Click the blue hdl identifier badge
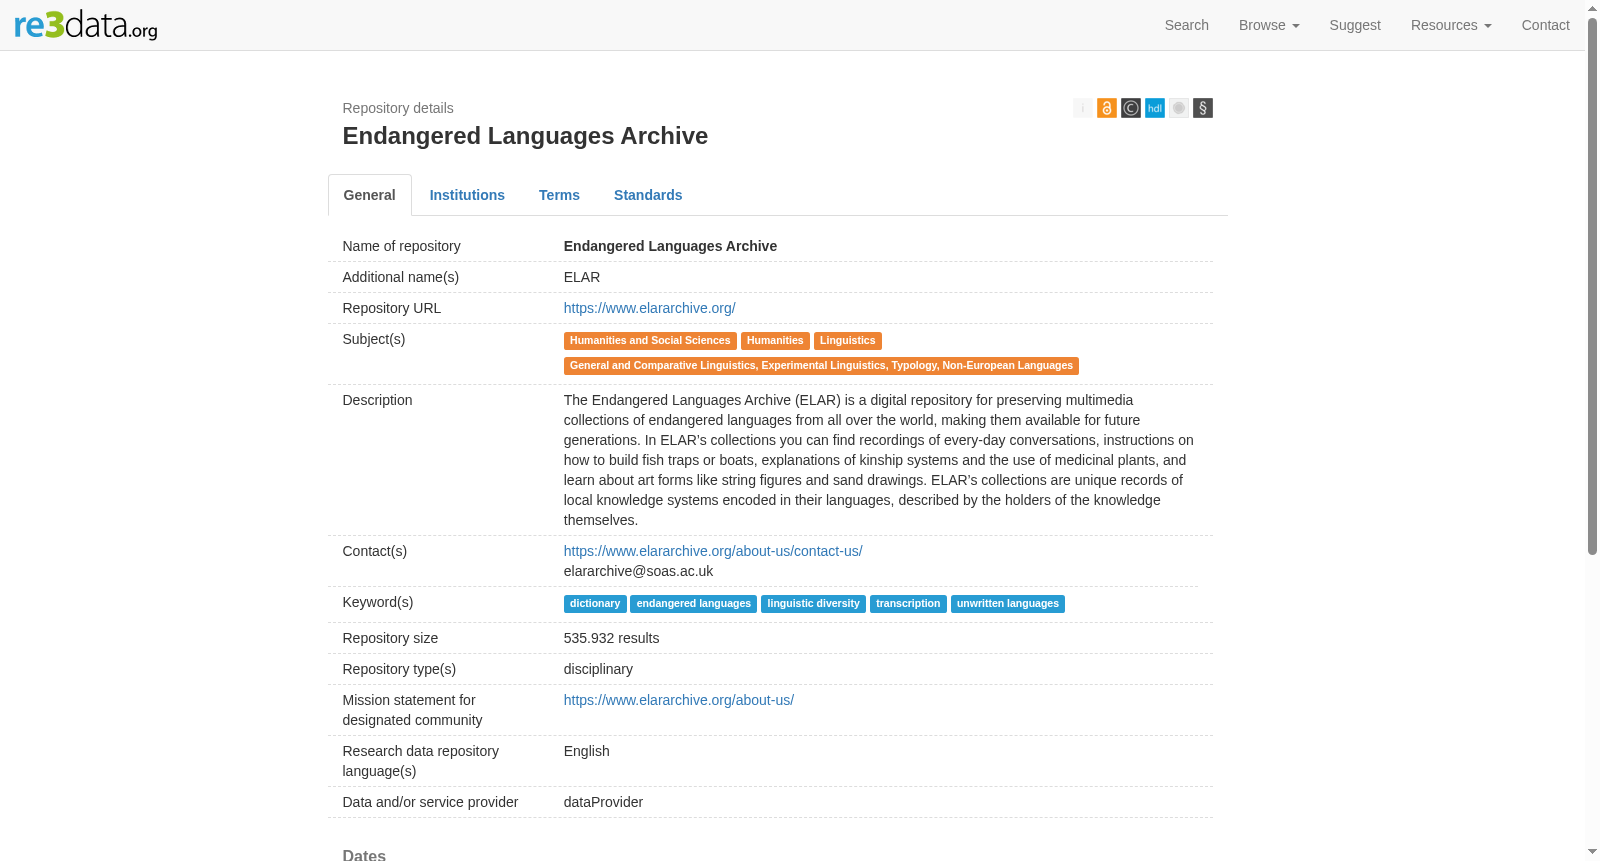 [x=1155, y=108]
